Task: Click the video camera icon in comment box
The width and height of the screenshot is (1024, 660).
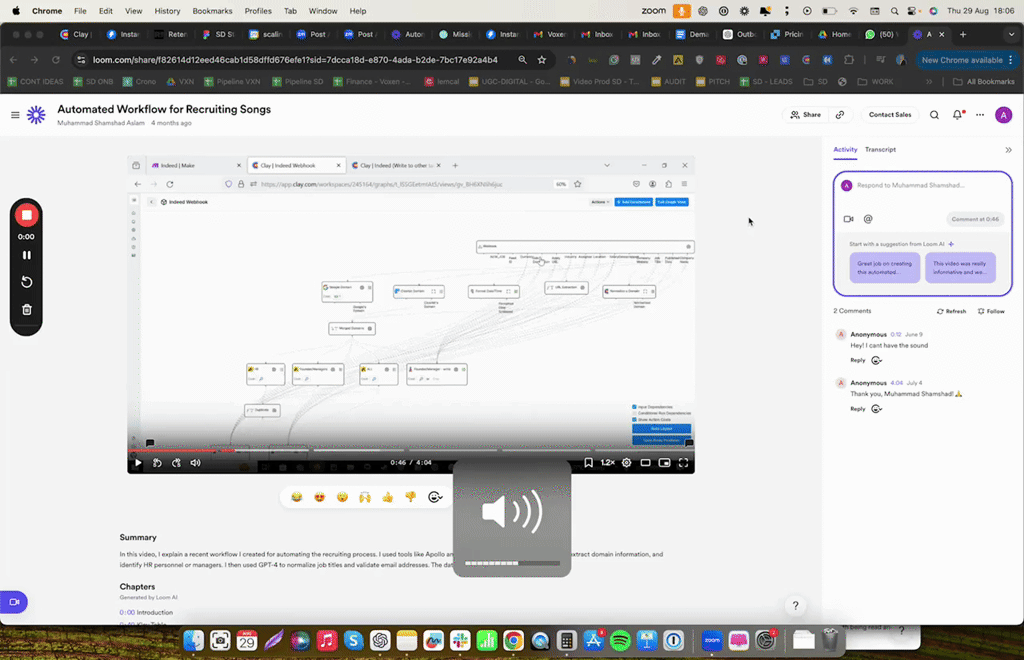Action: [x=848, y=219]
